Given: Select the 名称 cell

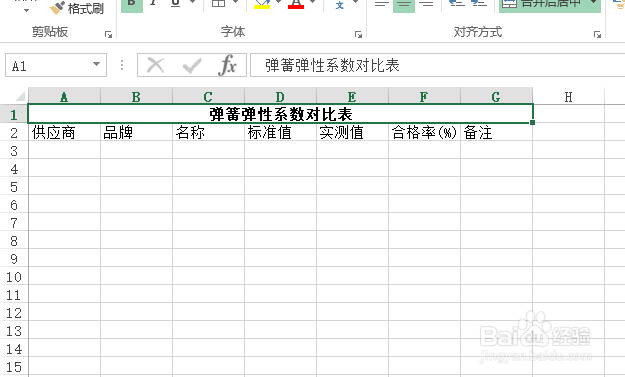Looking at the screenshot, I should (208, 132).
